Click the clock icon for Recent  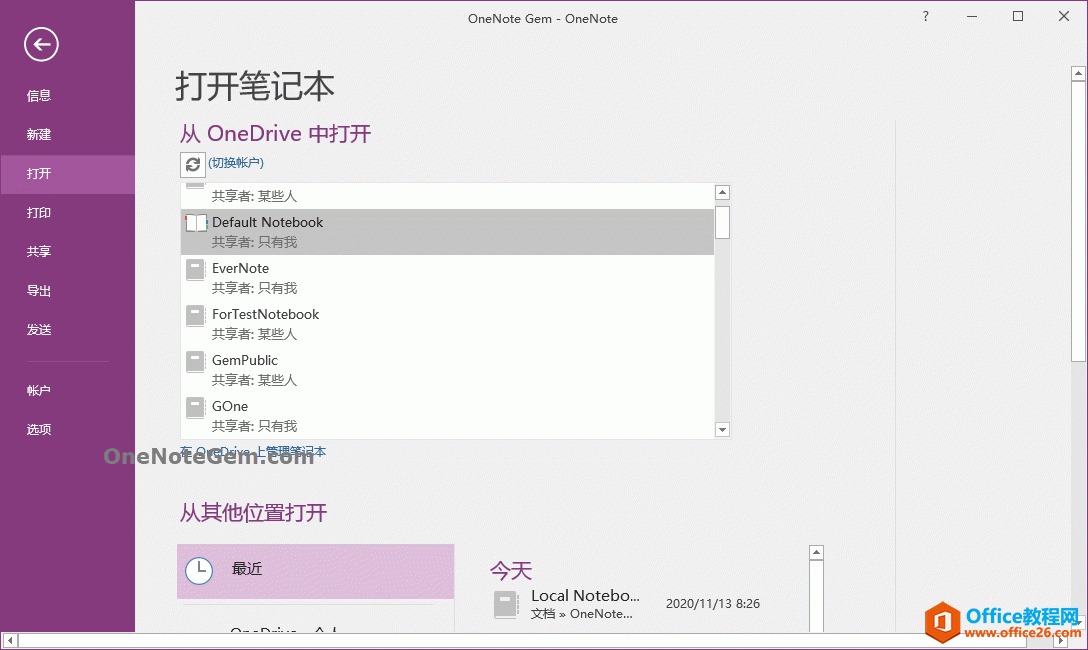pyautogui.click(x=199, y=571)
